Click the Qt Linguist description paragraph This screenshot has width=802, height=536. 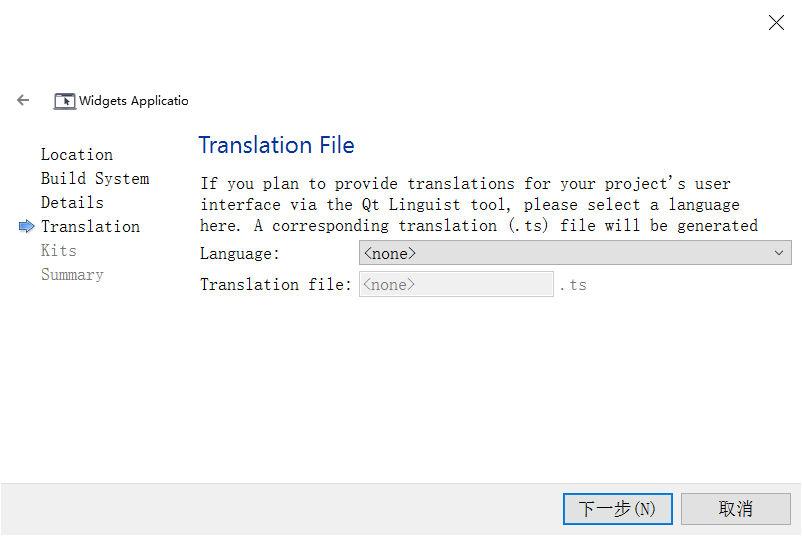479,205
